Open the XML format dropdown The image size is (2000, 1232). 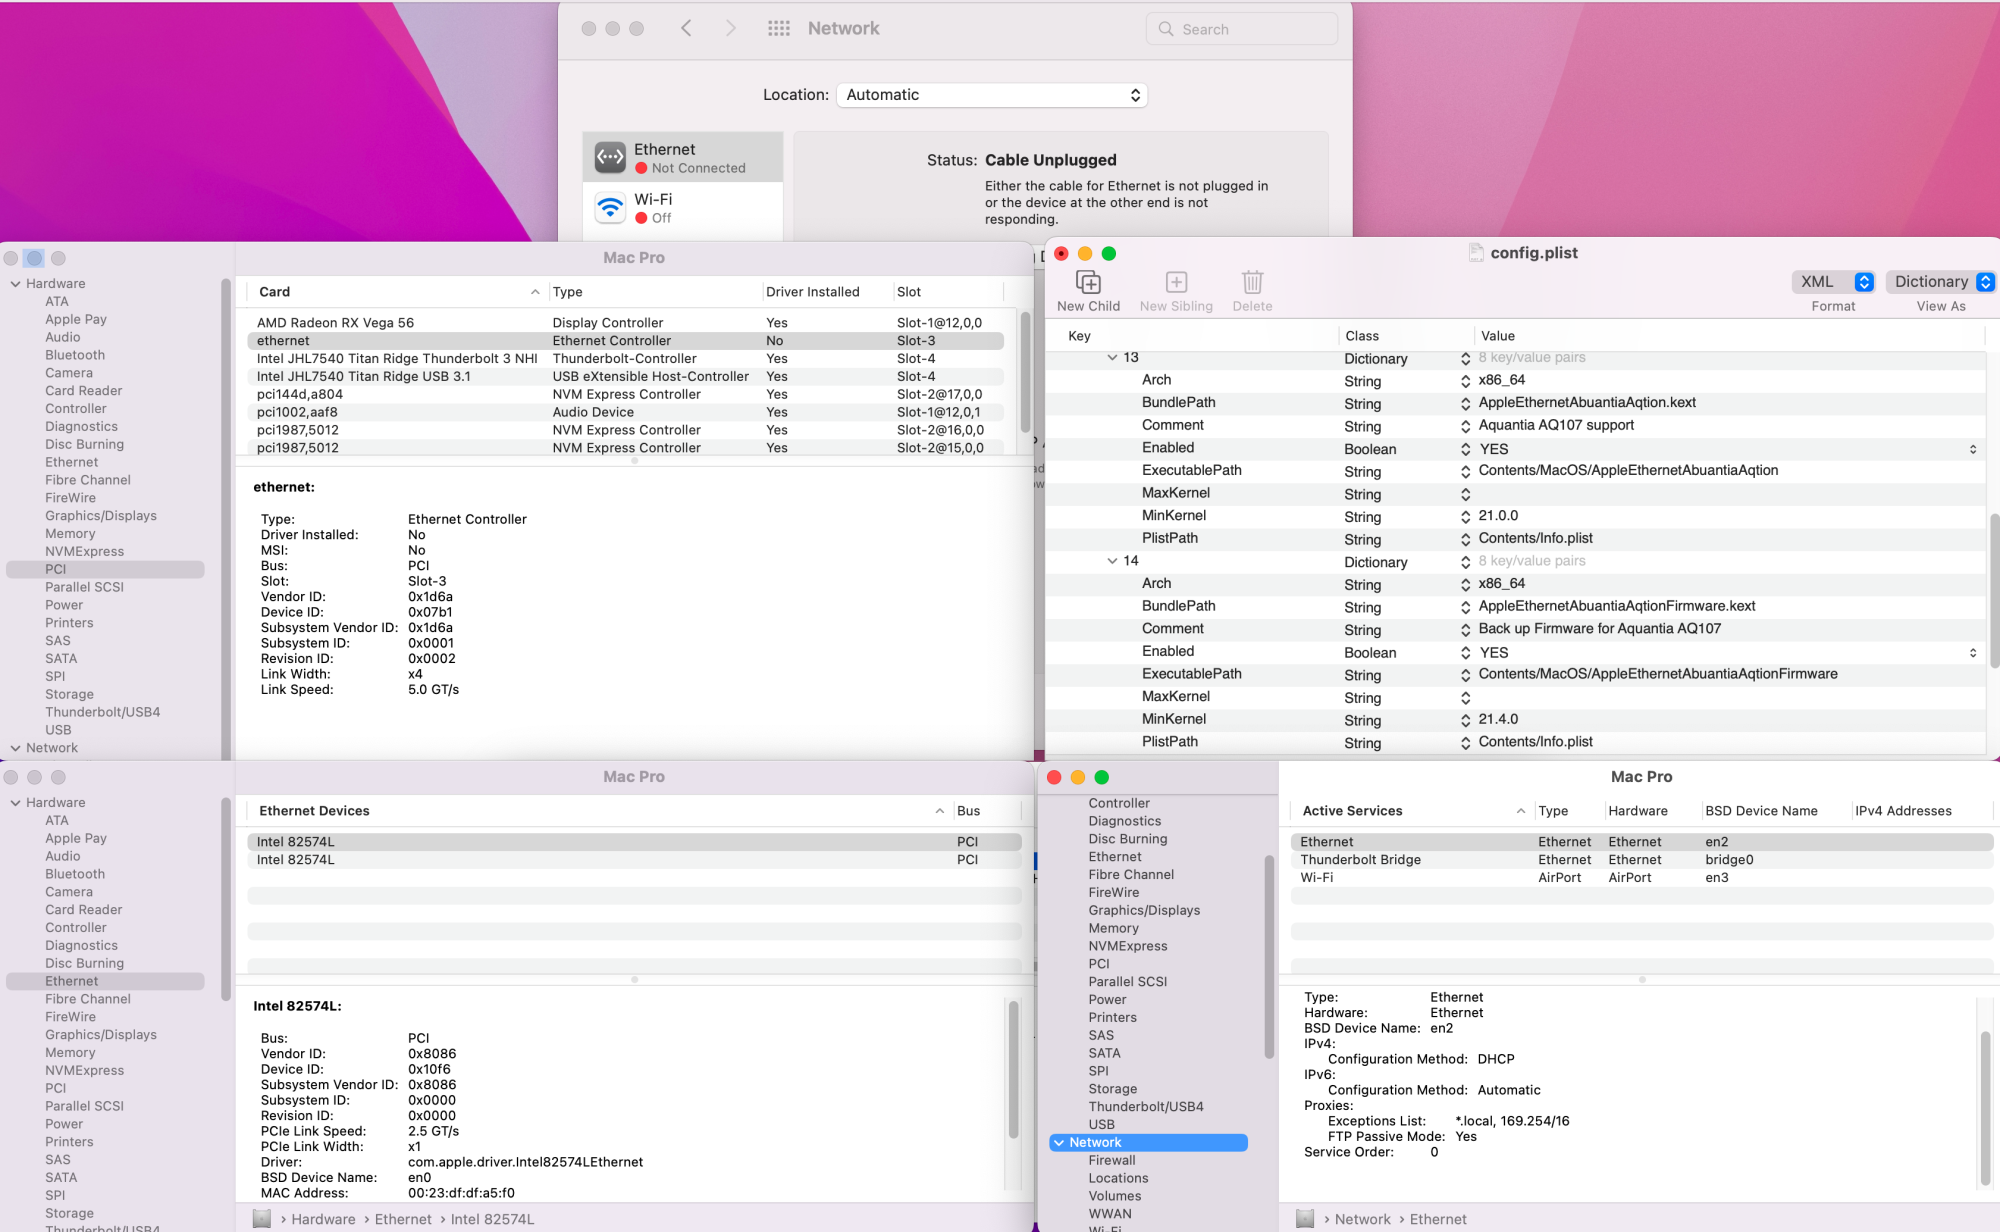tap(1832, 282)
